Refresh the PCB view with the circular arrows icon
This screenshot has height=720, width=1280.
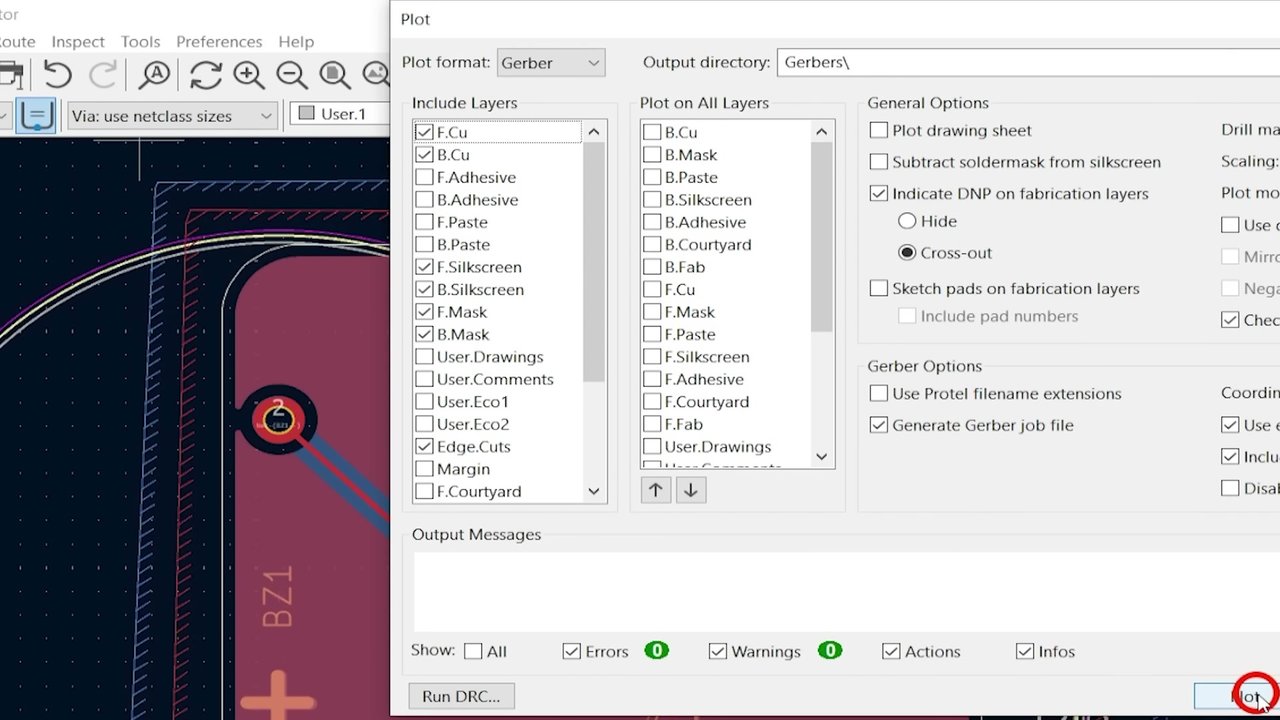click(206, 75)
